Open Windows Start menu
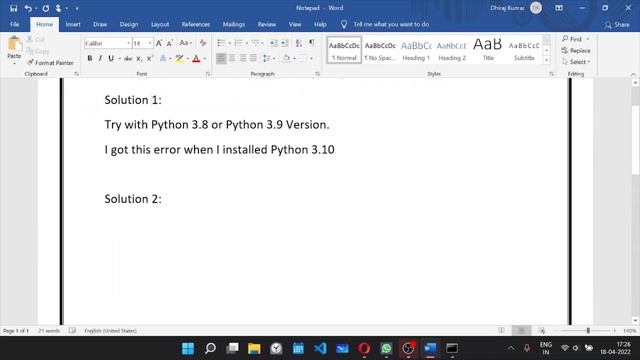Viewport: 640px width, 360px height. click(x=188, y=349)
